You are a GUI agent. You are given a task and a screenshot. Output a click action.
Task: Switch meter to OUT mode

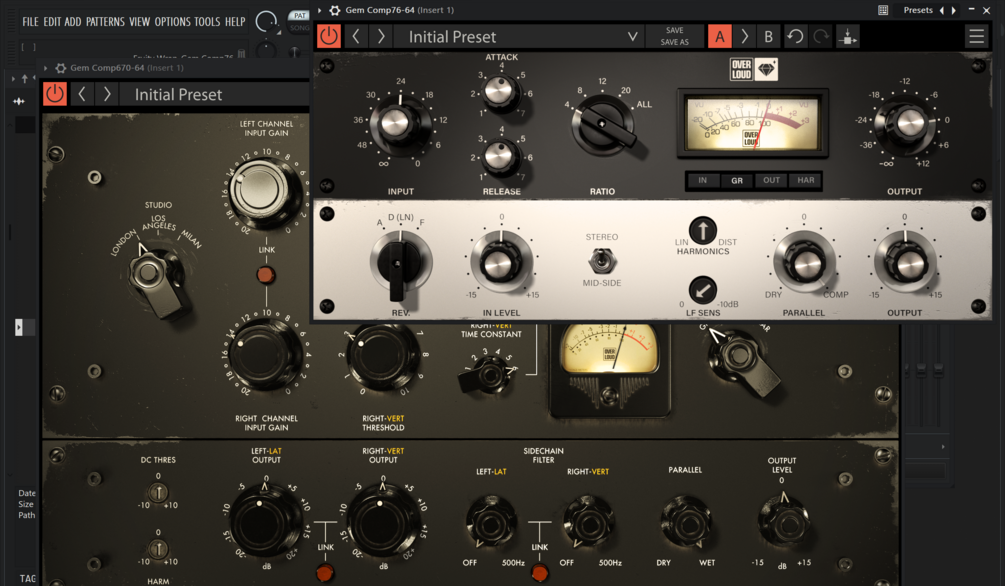(772, 181)
